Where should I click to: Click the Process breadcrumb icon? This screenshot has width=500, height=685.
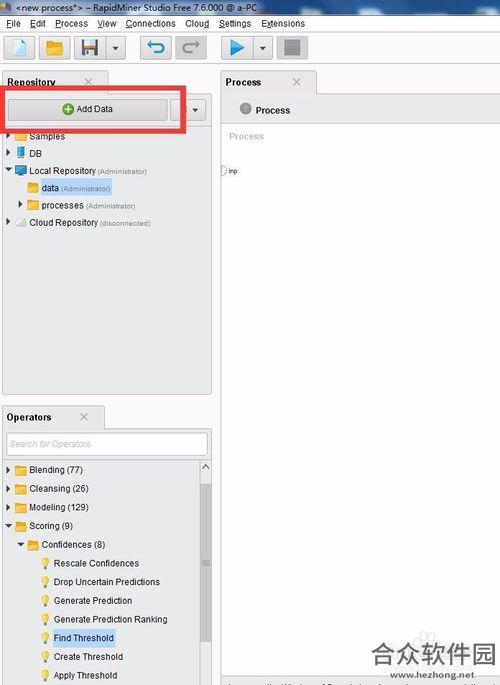[x=246, y=108]
